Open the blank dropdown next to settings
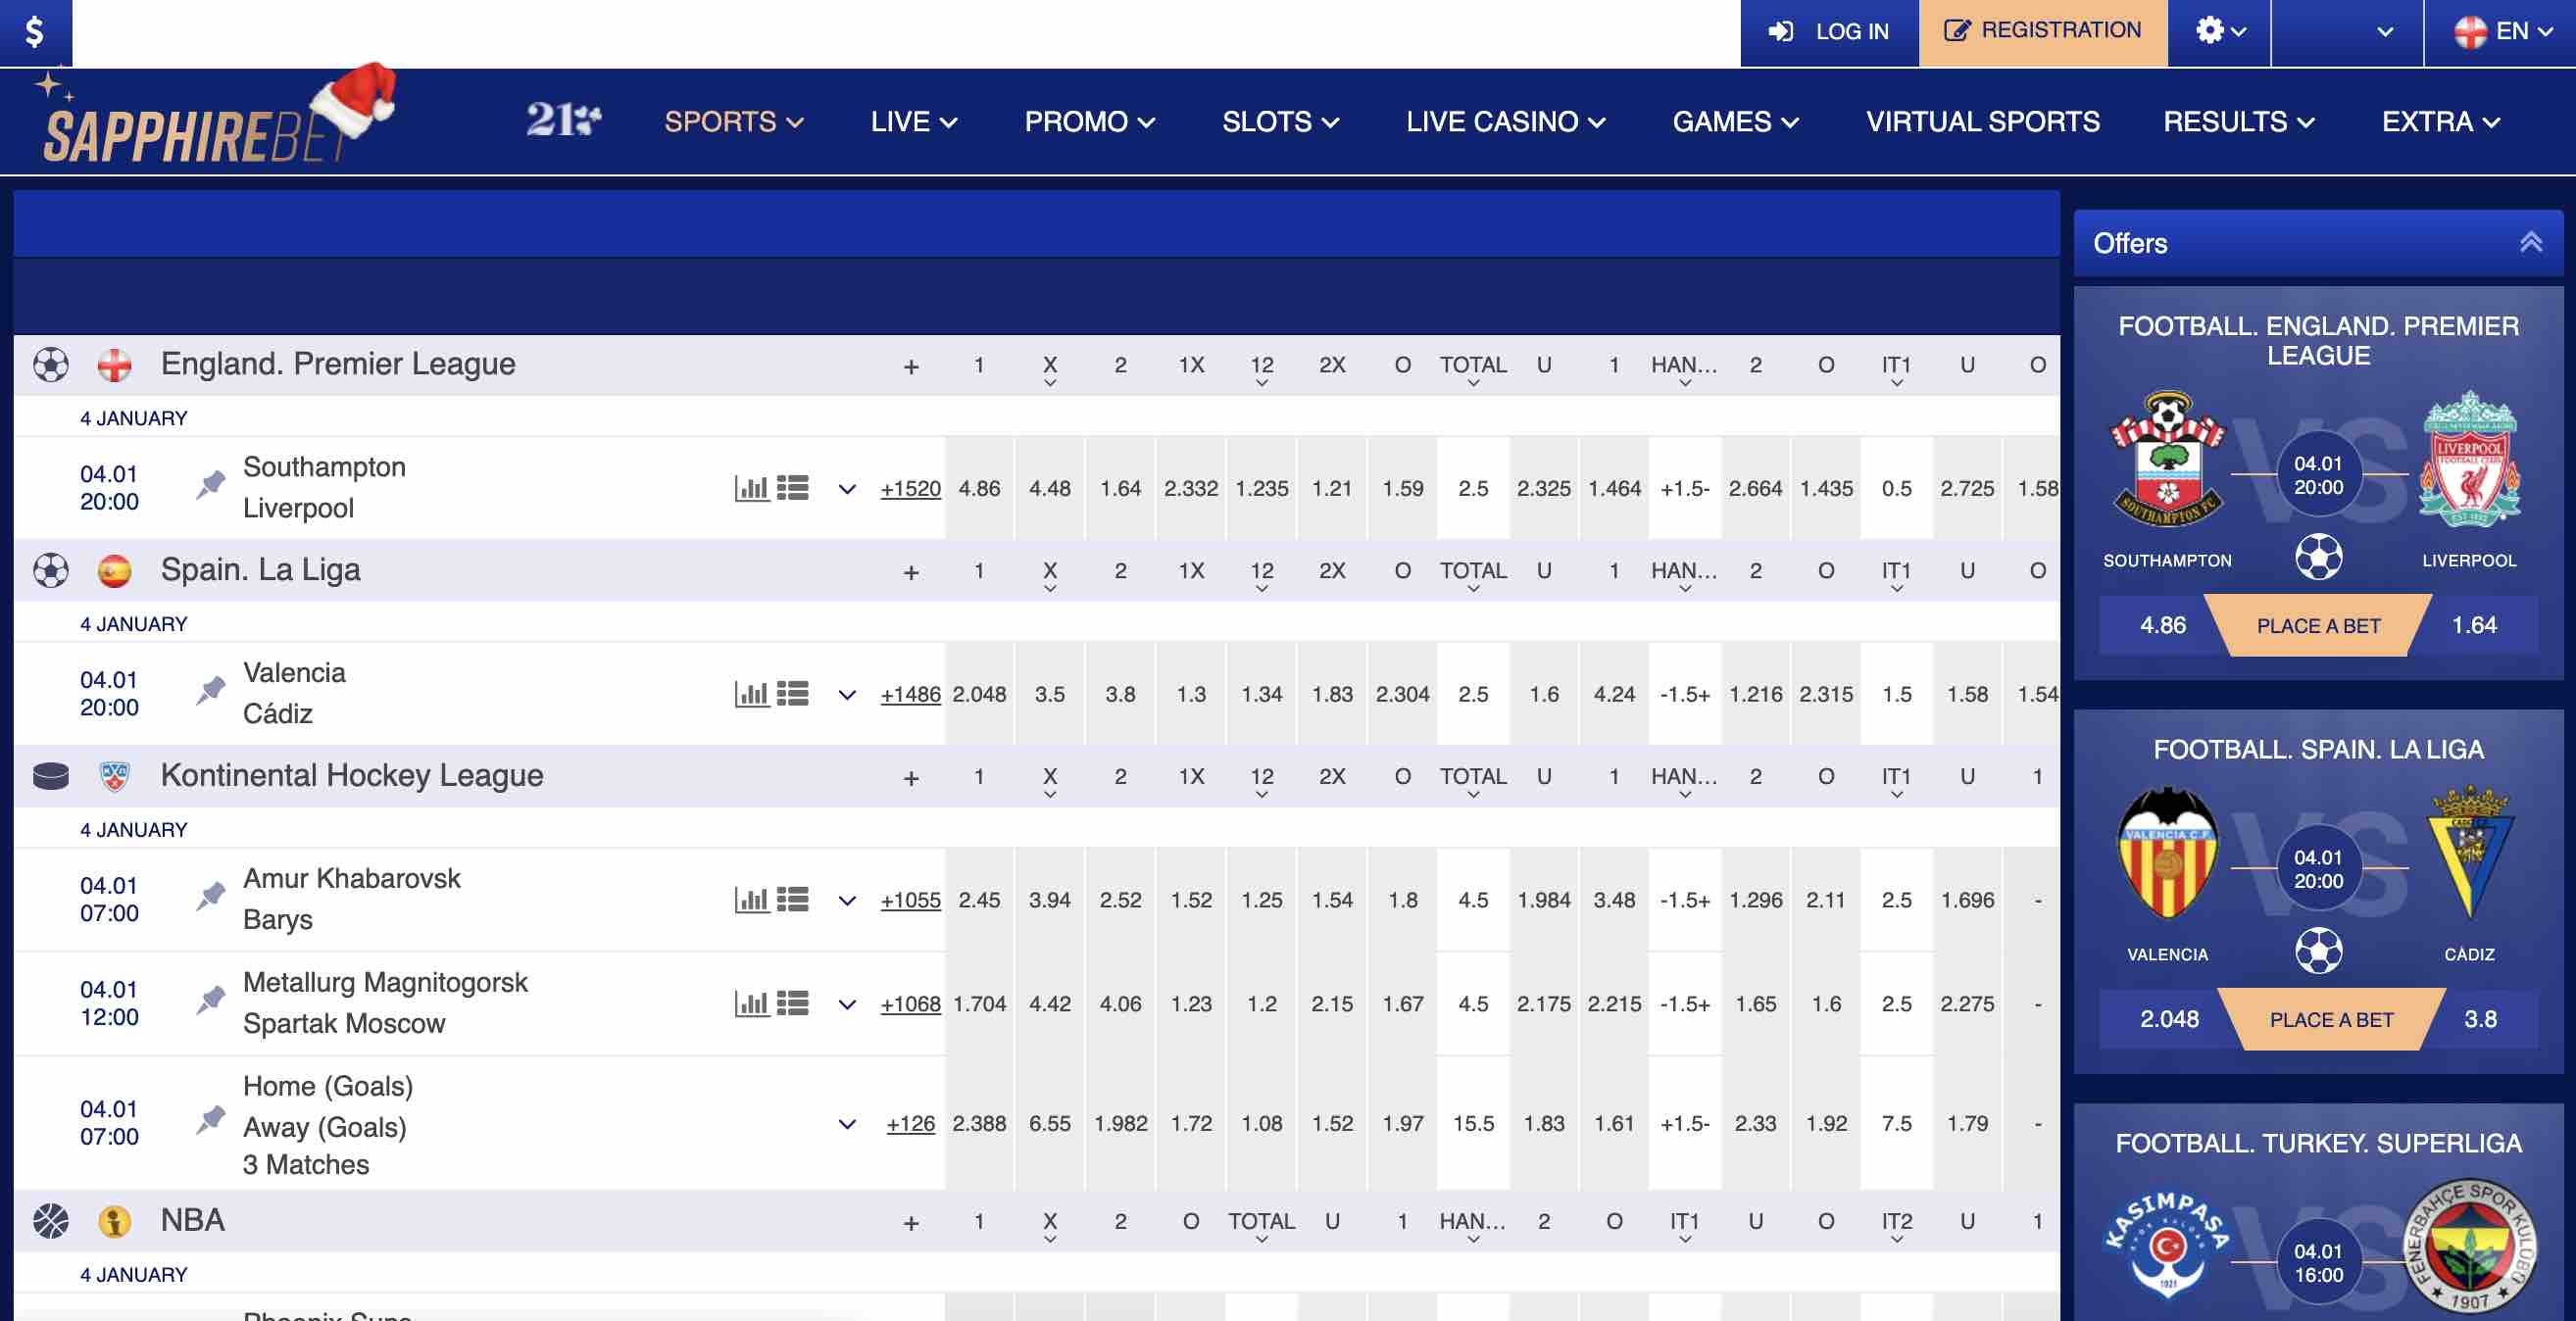 click(x=2347, y=32)
